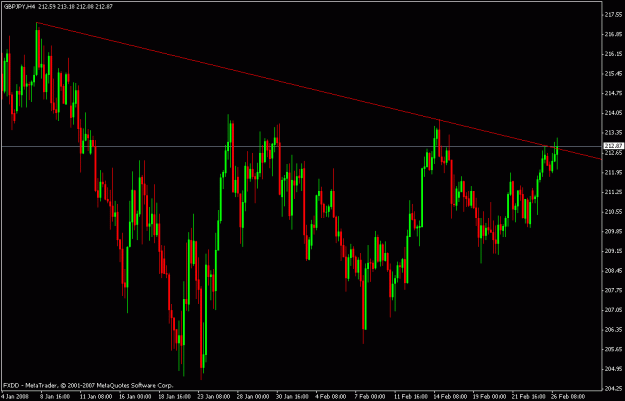625x401 pixels.
Task: Click the 207.75 price axis label
Action: coord(614,291)
